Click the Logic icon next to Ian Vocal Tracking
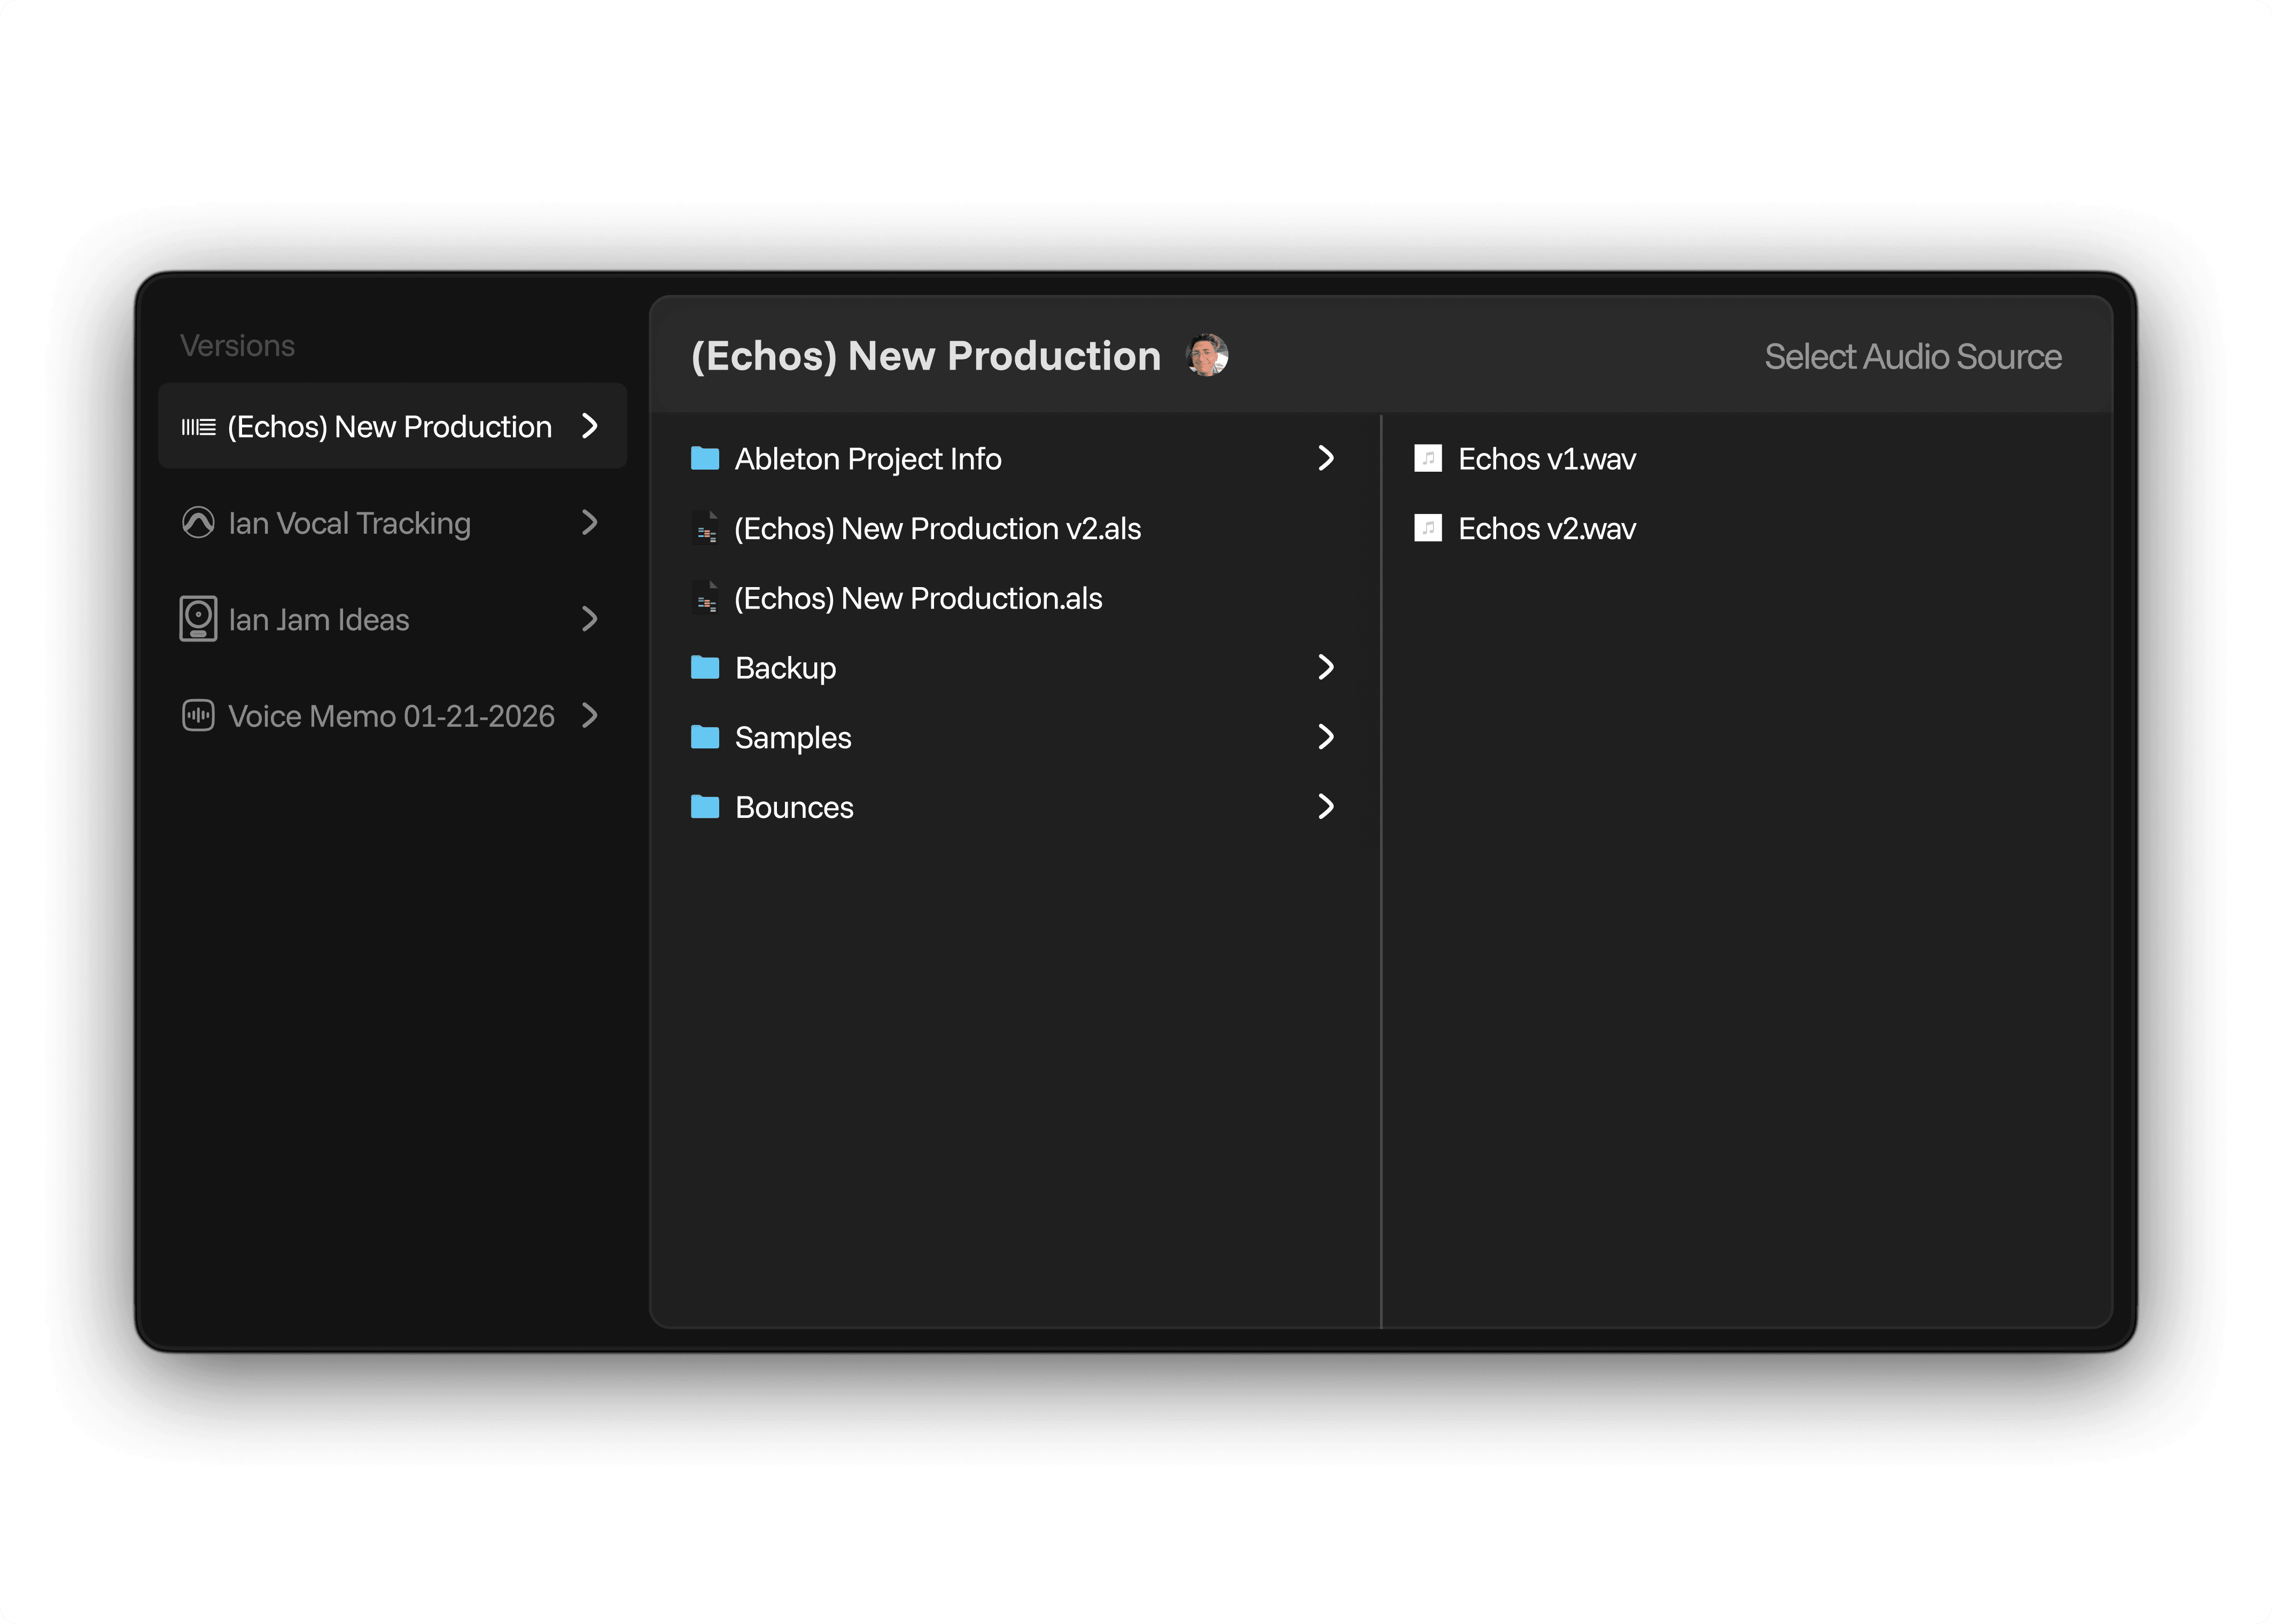This screenshot has width=2272, height=1624. coord(198,522)
